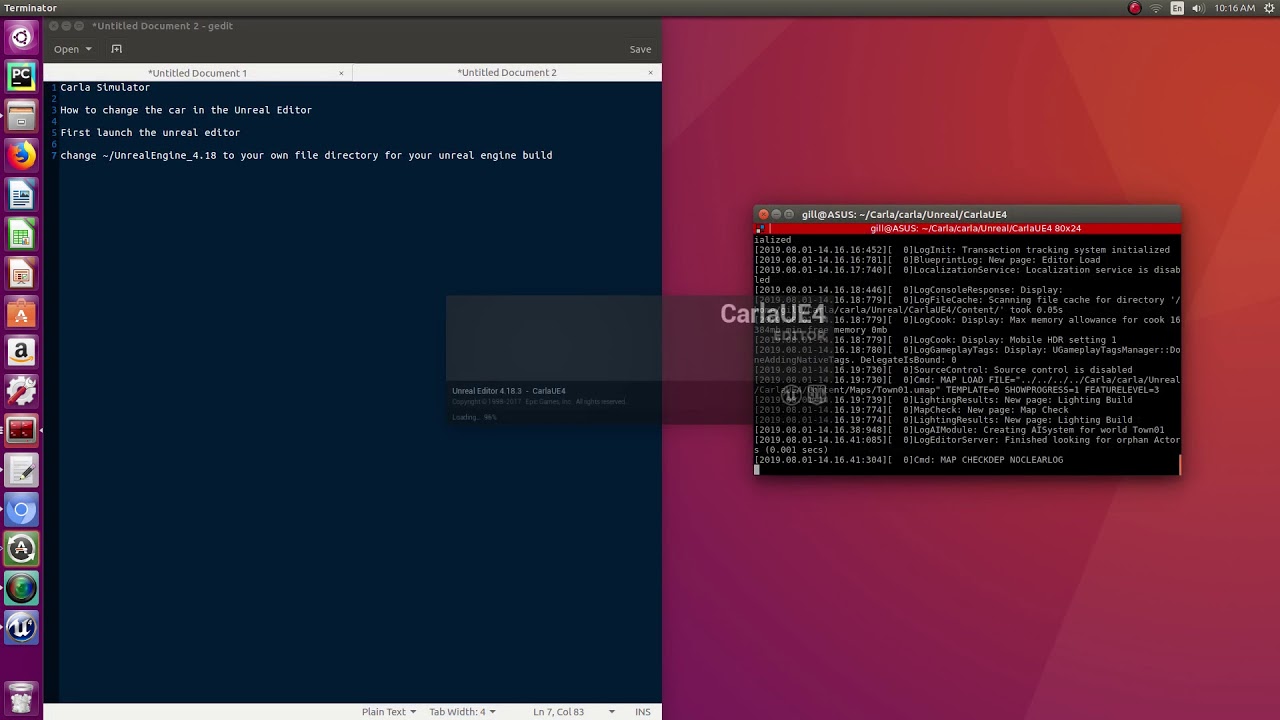Open the En keyboard layout indicator

click(1177, 8)
